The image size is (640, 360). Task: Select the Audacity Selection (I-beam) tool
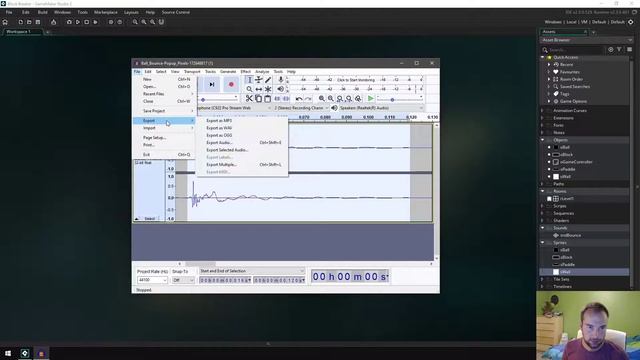pyautogui.click(x=250, y=80)
